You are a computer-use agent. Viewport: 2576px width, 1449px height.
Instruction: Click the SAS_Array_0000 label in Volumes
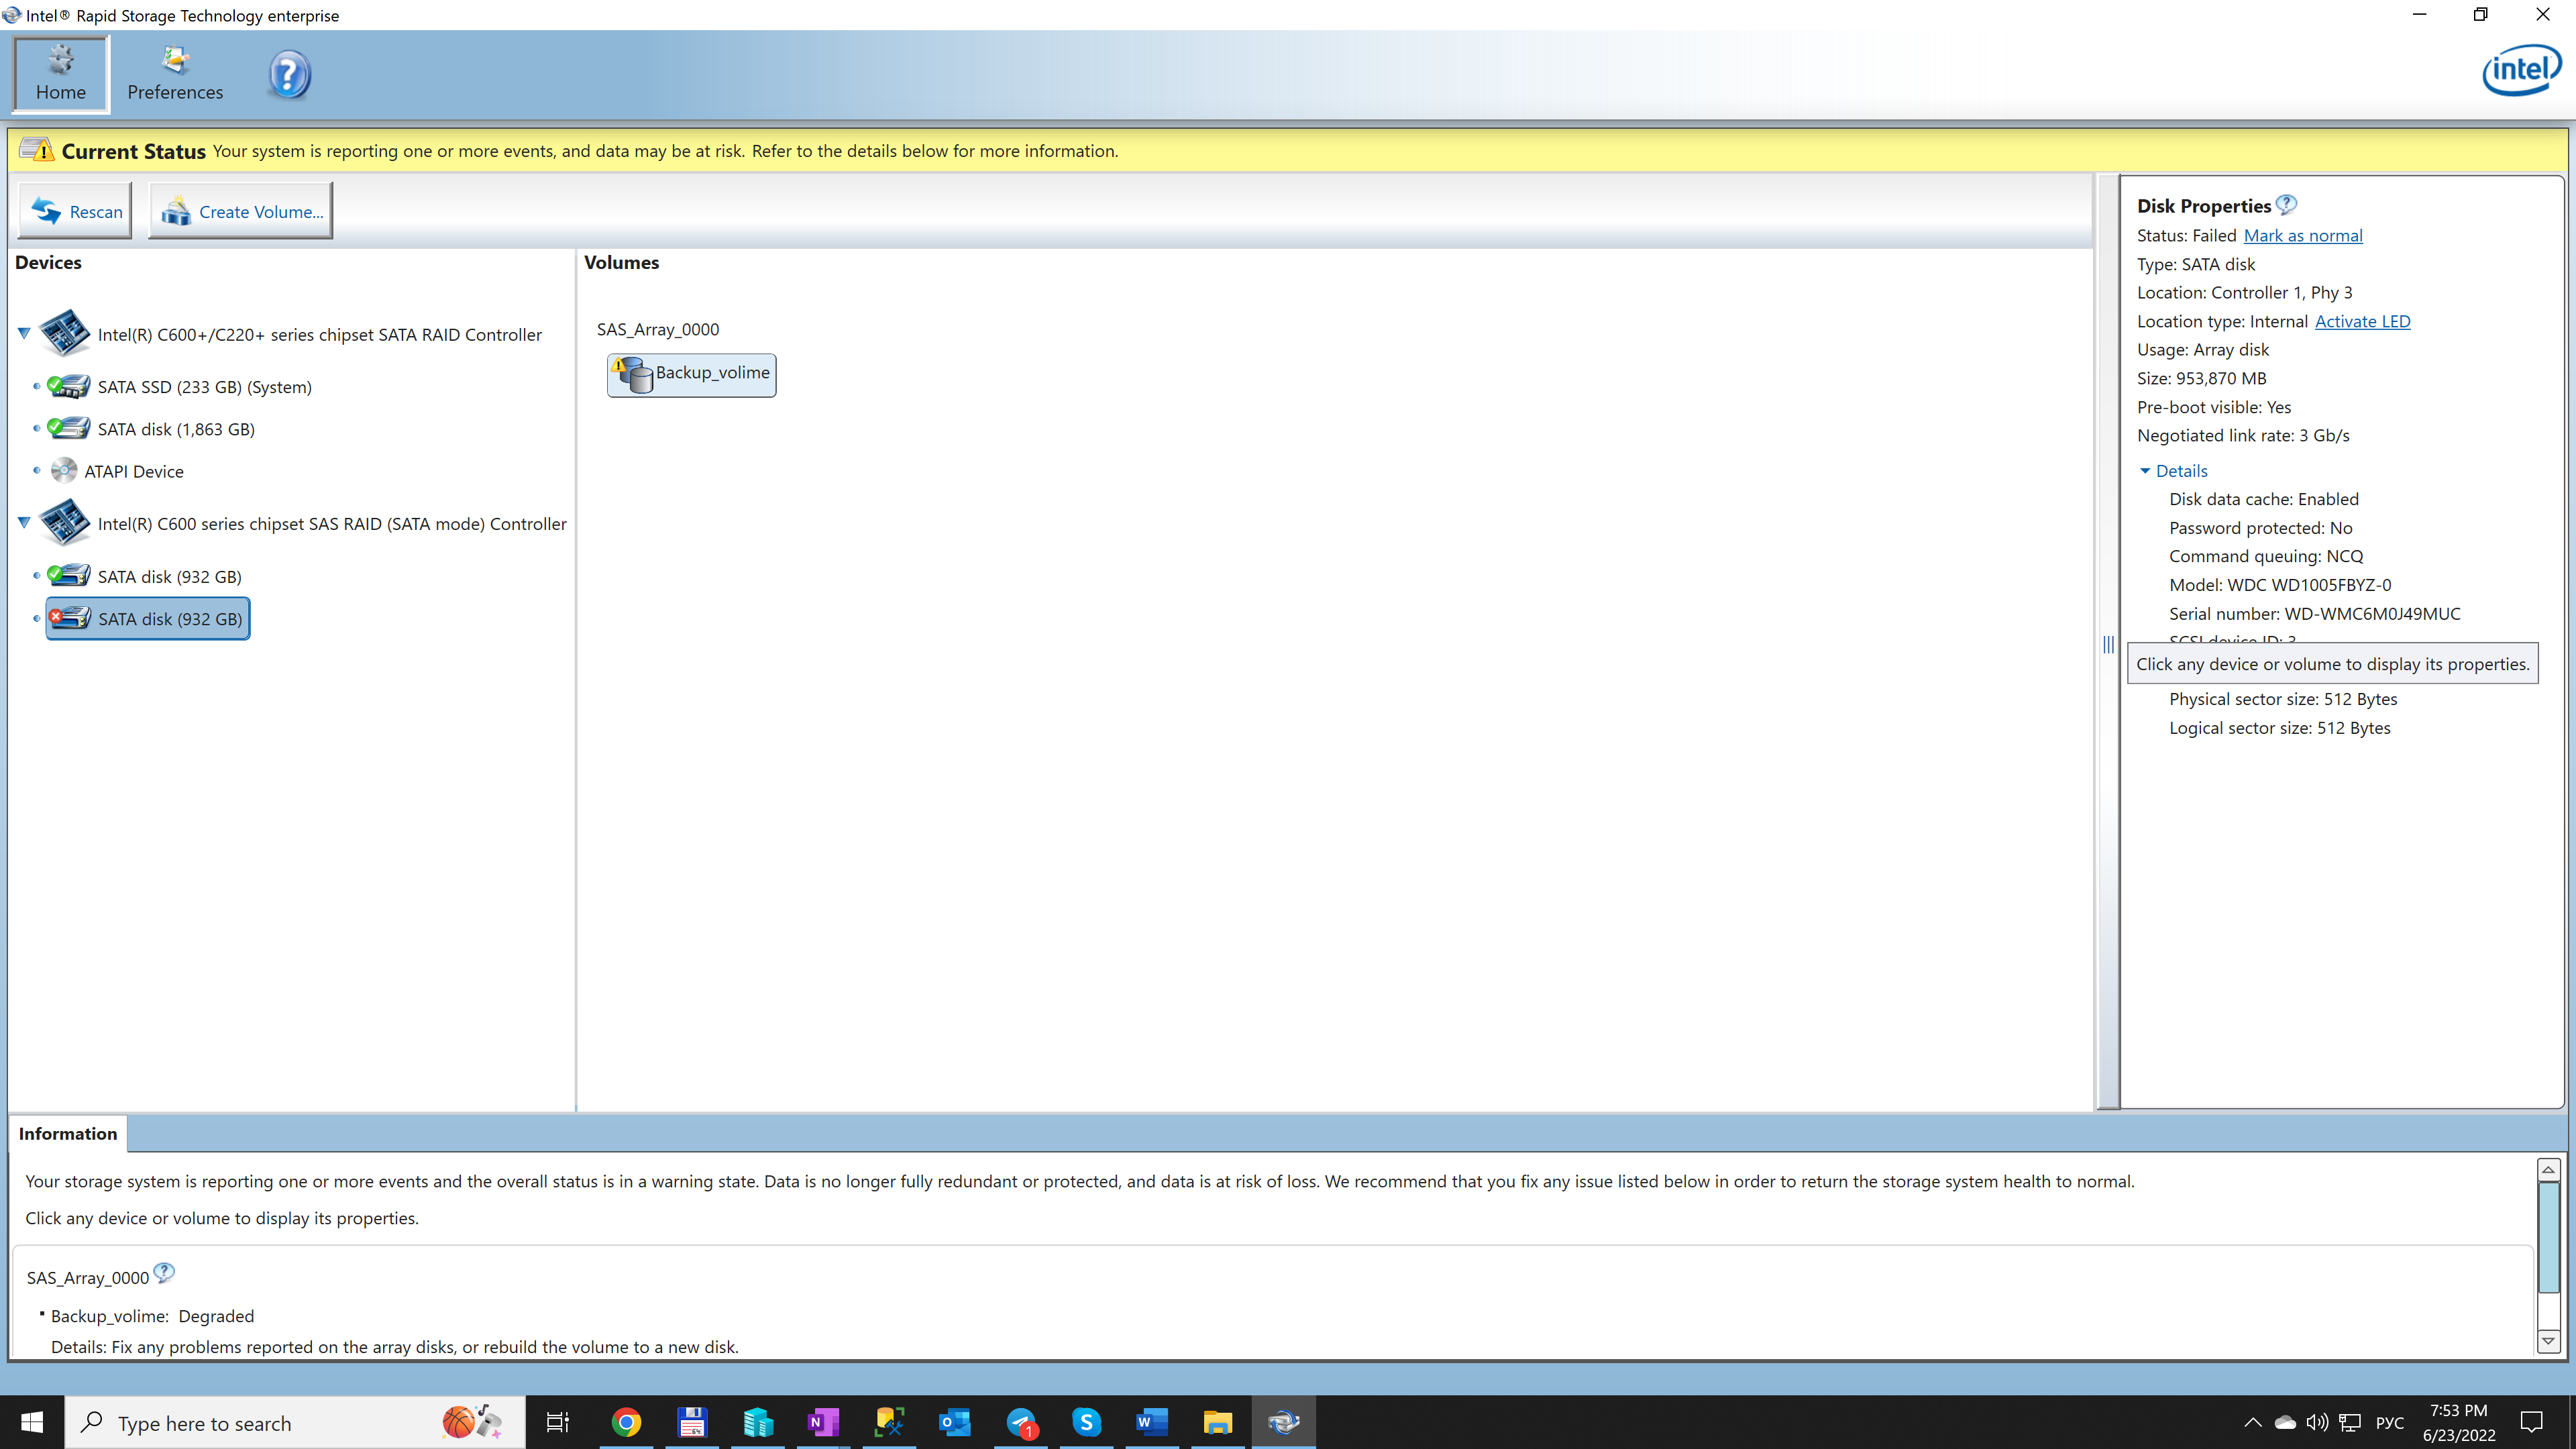(658, 329)
